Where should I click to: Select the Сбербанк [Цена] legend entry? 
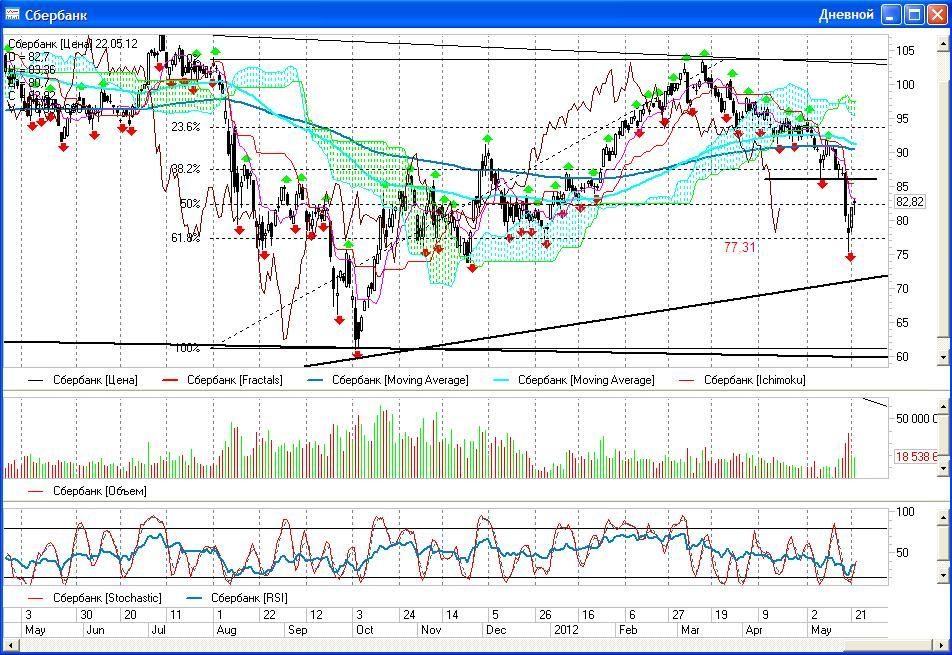point(83,380)
